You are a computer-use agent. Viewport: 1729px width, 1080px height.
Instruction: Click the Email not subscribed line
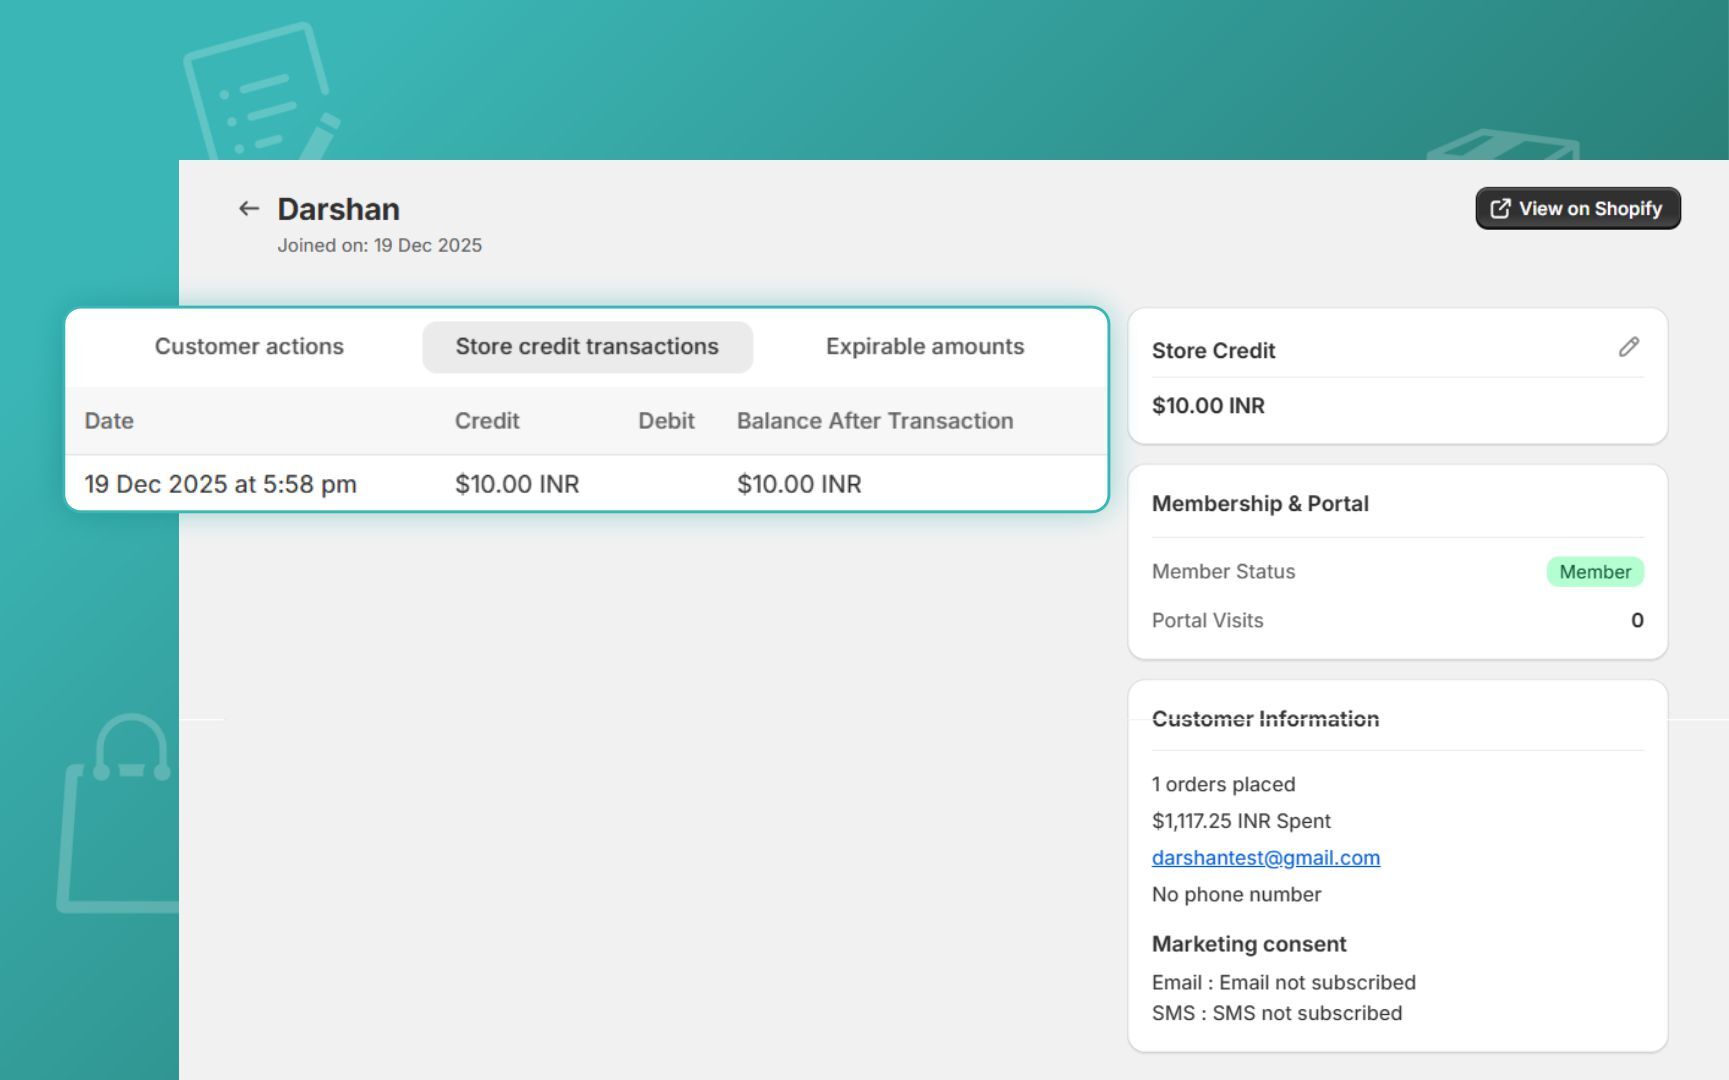[x=1284, y=982]
